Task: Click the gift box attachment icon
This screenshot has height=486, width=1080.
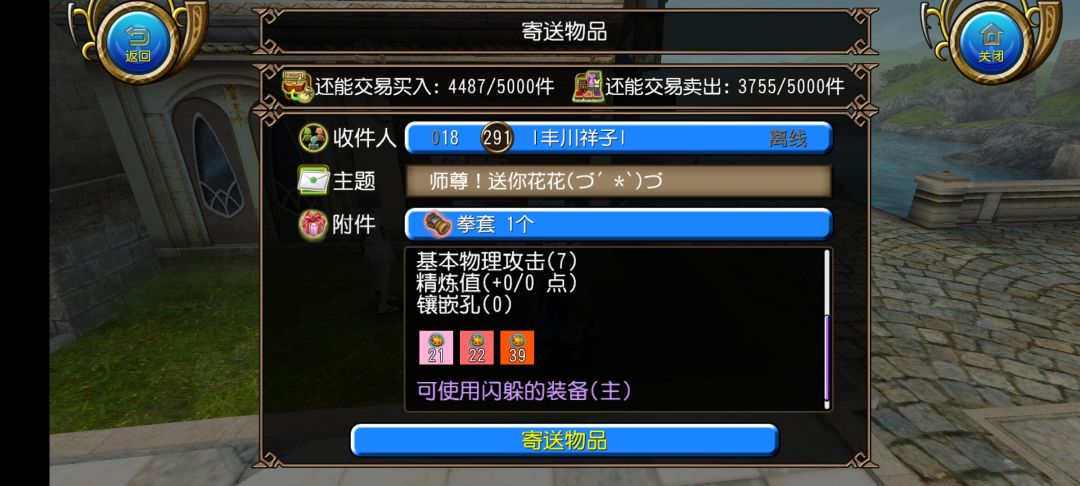Action: (x=313, y=224)
